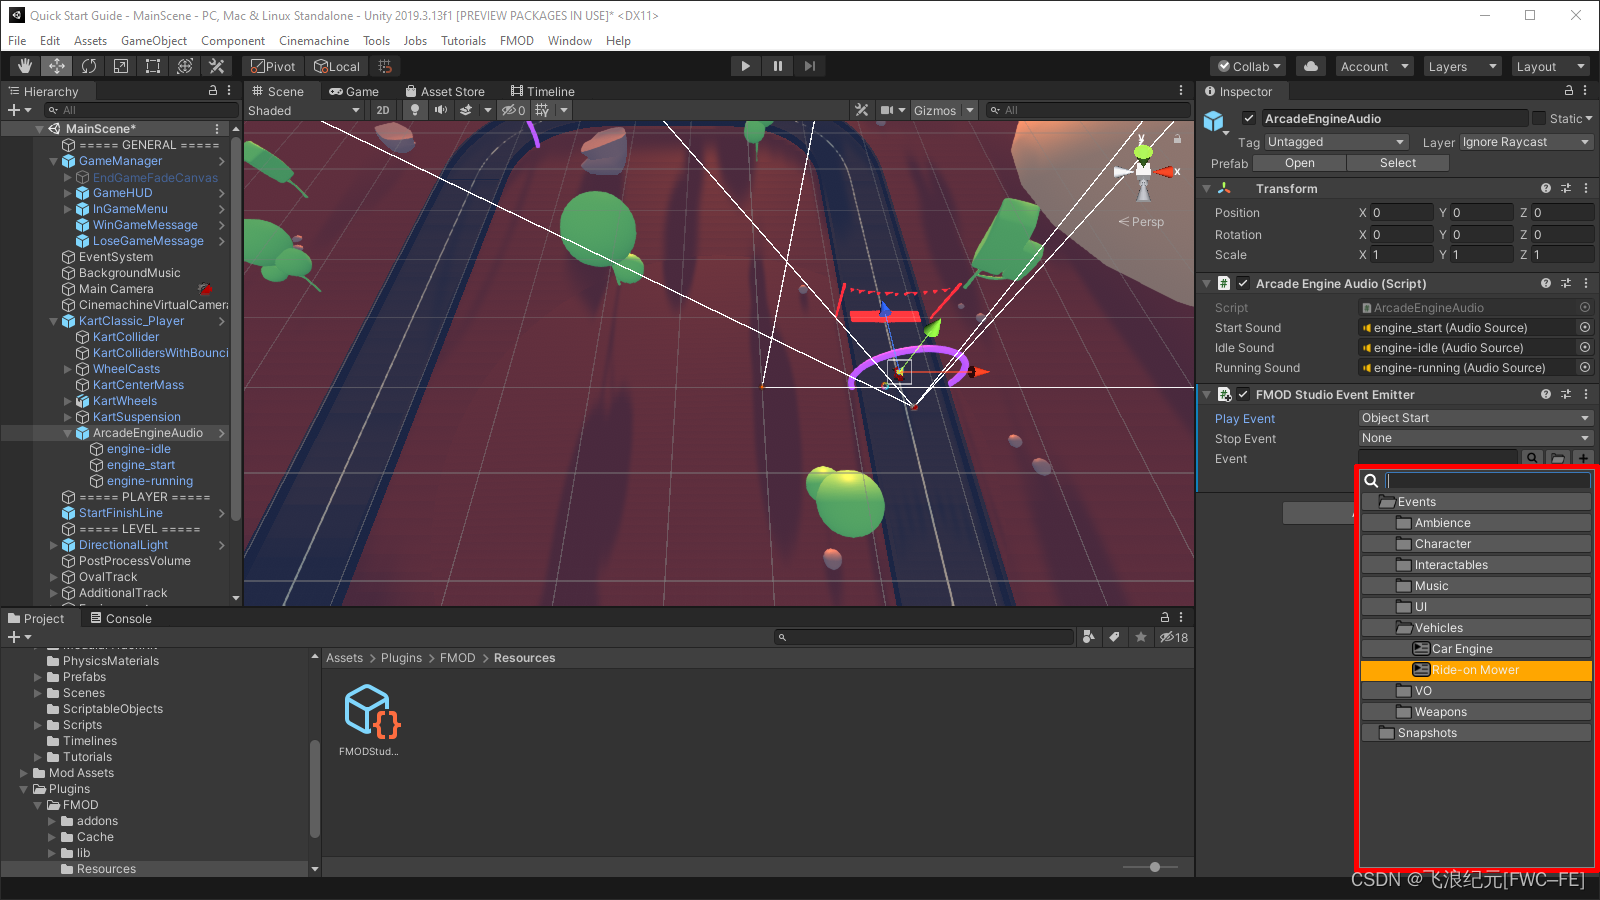Image resolution: width=1600 pixels, height=900 pixels.
Task: Select the Rect tool
Action: [x=153, y=66]
